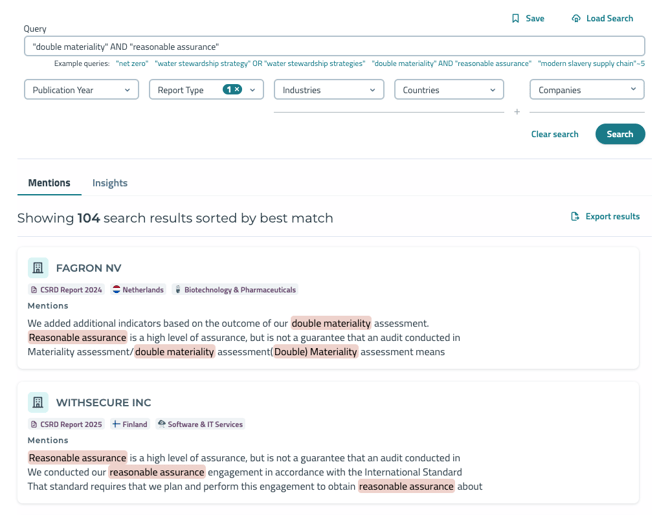This screenshot has height=515, width=670.
Task: Select the Mentions tab
Action: coord(49,183)
